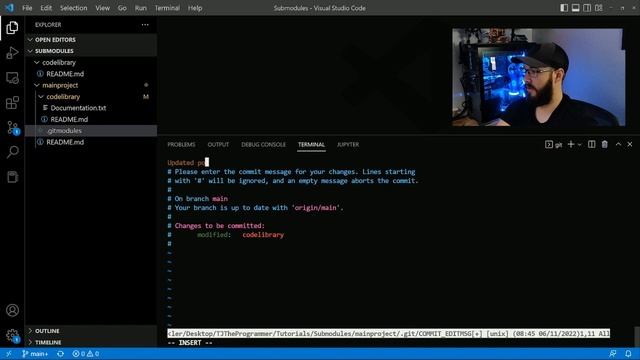Switch to the Debug Console tab
The height and width of the screenshot is (360, 640).
click(x=263, y=144)
